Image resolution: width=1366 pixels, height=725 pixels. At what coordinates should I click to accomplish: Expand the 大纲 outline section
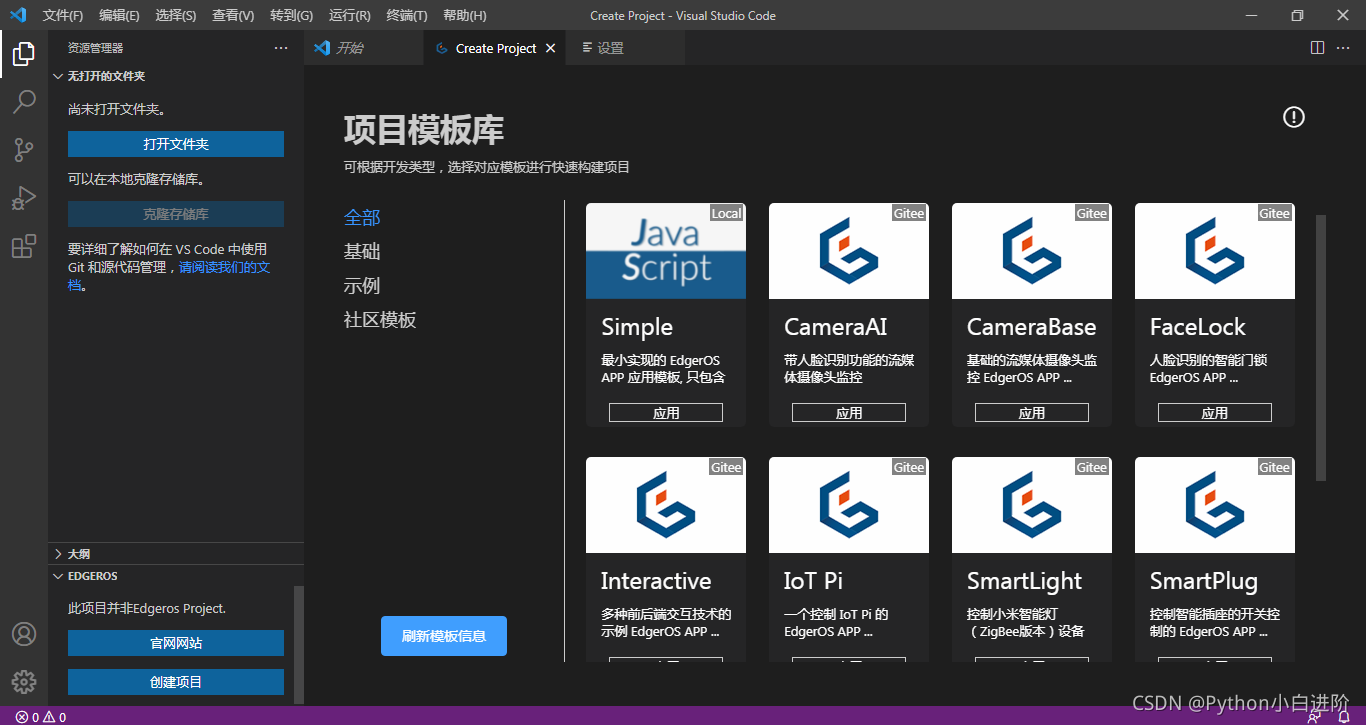click(x=176, y=553)
